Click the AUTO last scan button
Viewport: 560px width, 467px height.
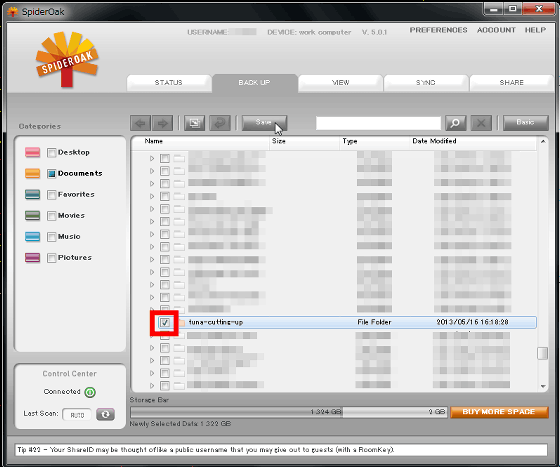point(77,415)
